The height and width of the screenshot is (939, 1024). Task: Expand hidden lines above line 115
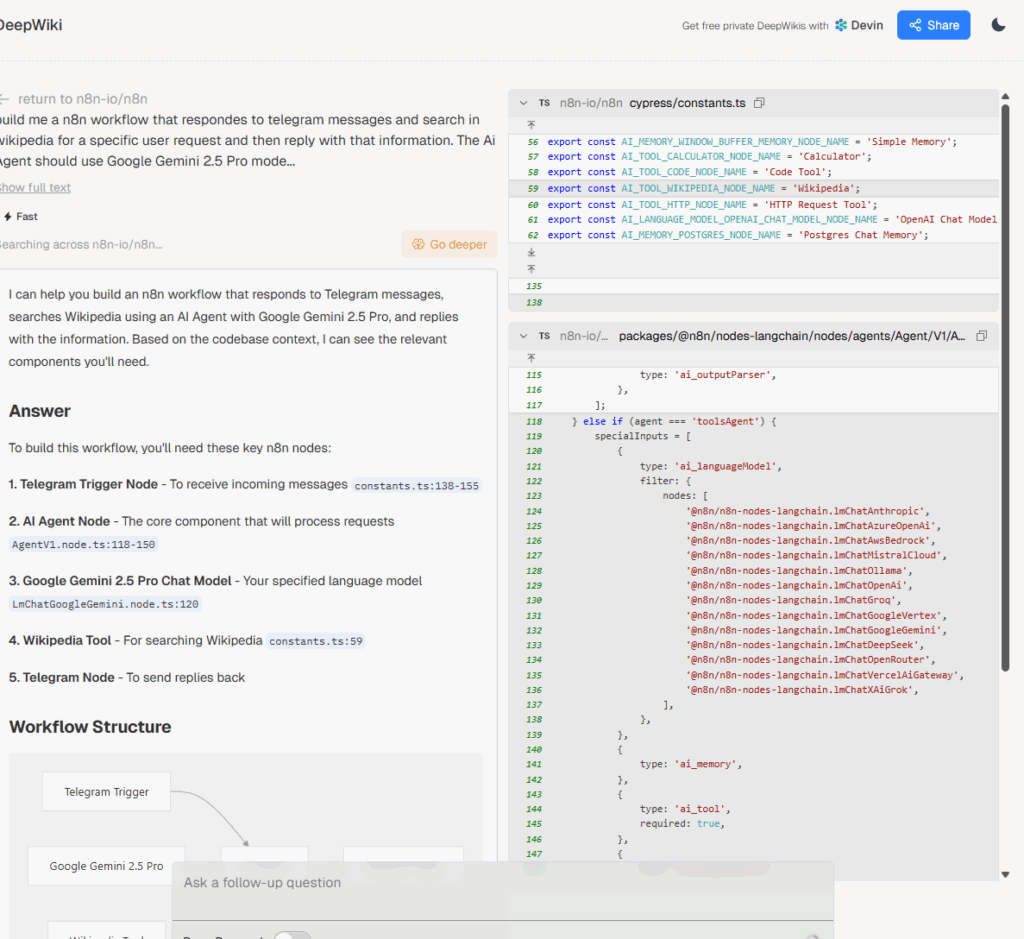531,358
